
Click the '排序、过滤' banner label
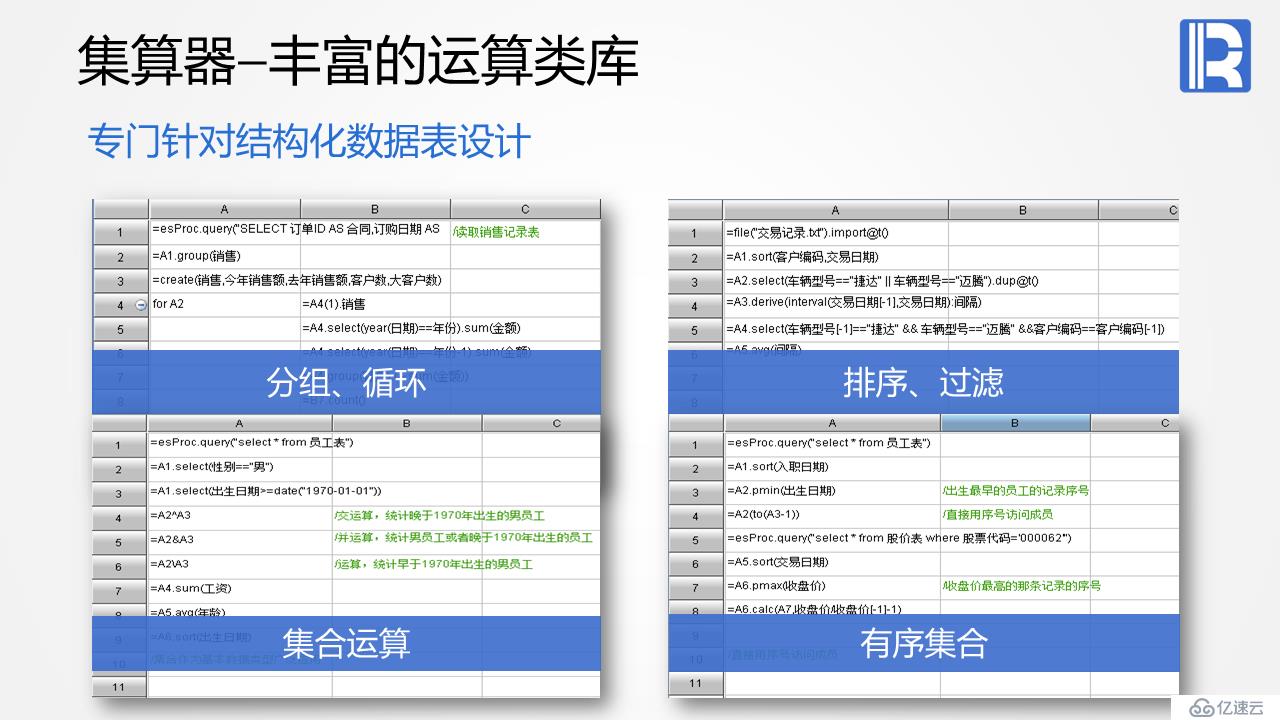[x=923, y=382]
